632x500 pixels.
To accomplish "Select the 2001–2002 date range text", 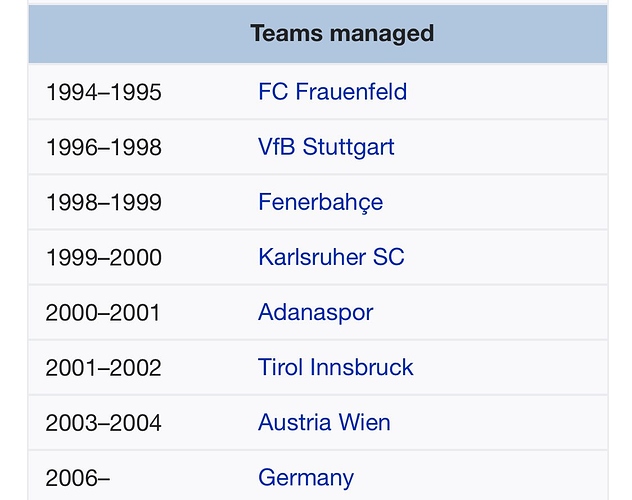I will coord(103,367).
